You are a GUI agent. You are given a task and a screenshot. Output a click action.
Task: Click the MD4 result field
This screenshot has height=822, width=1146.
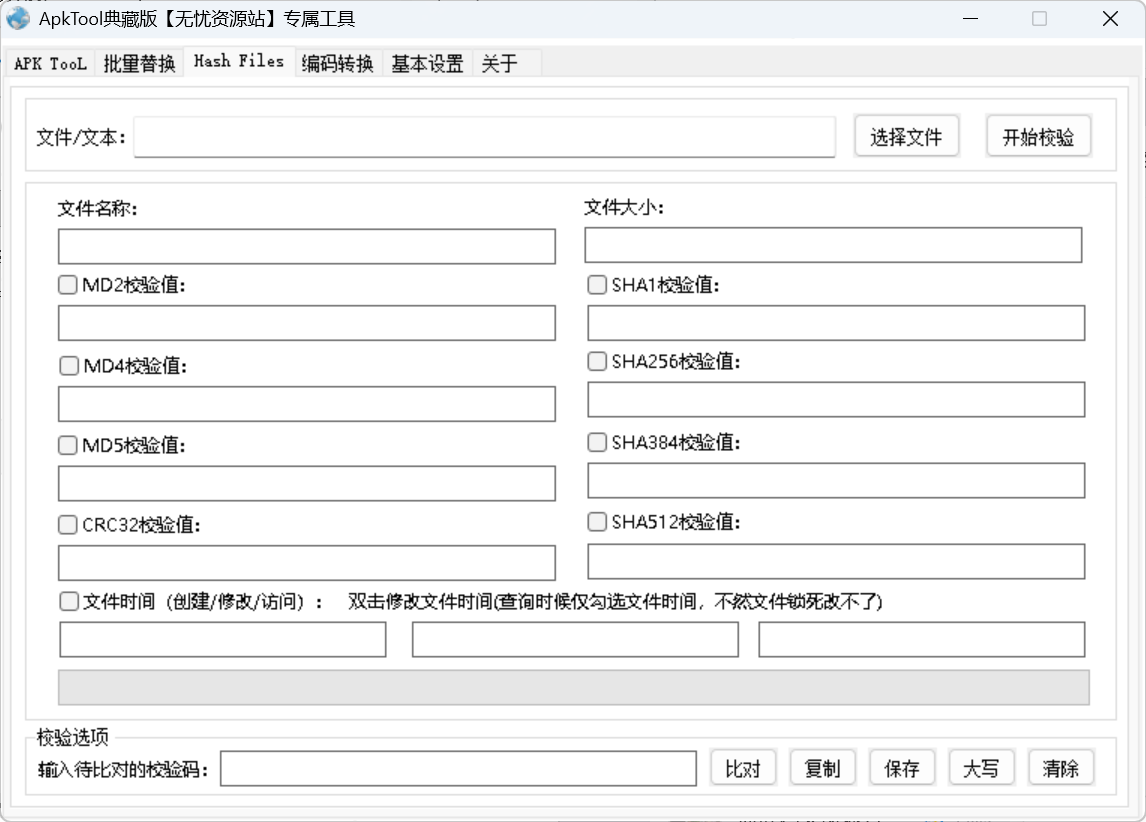click(x=307, y=404)
